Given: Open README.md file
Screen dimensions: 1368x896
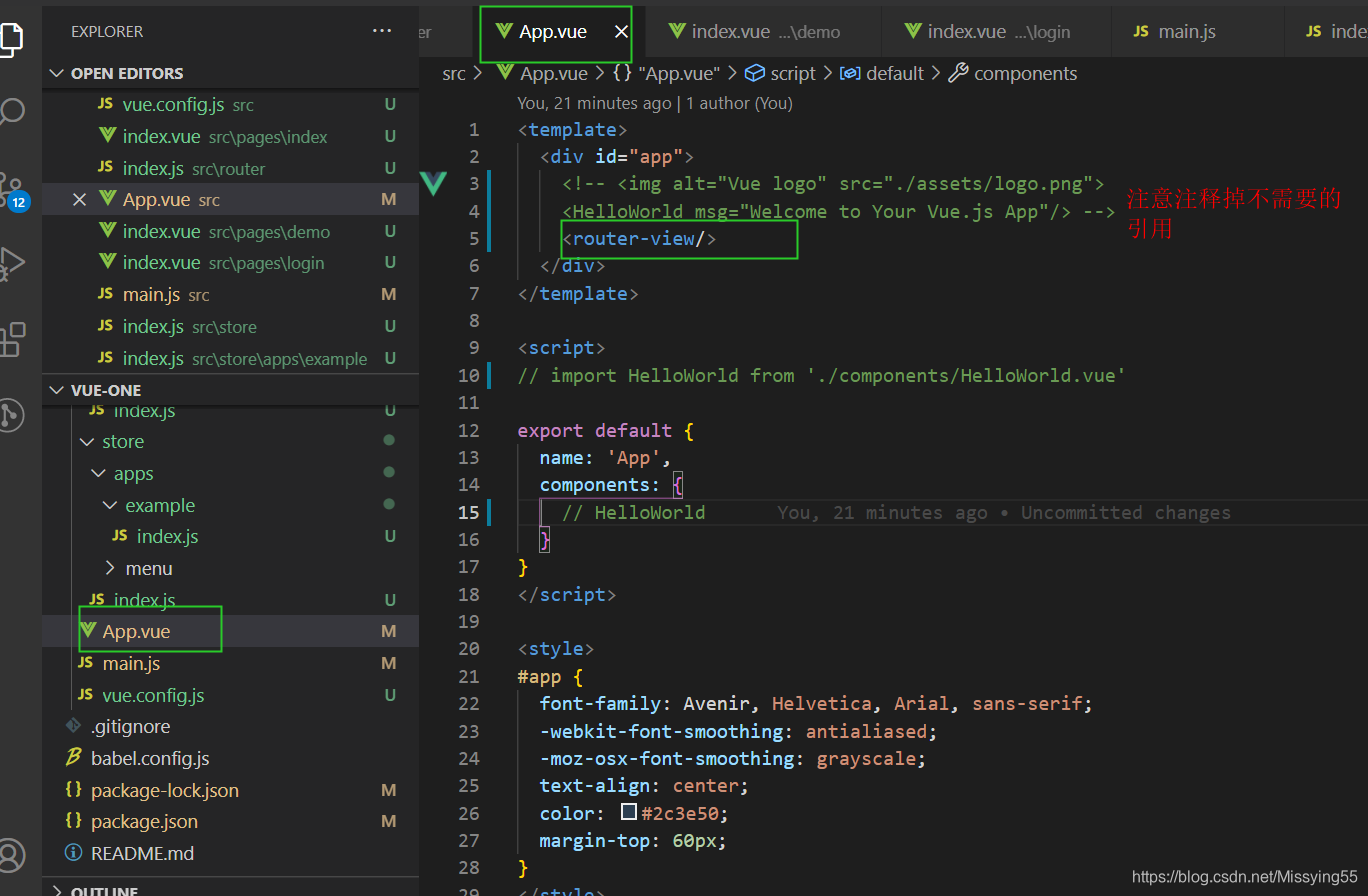Looking at the screenshot, I should pyautogui.click(x=230, y=854).
